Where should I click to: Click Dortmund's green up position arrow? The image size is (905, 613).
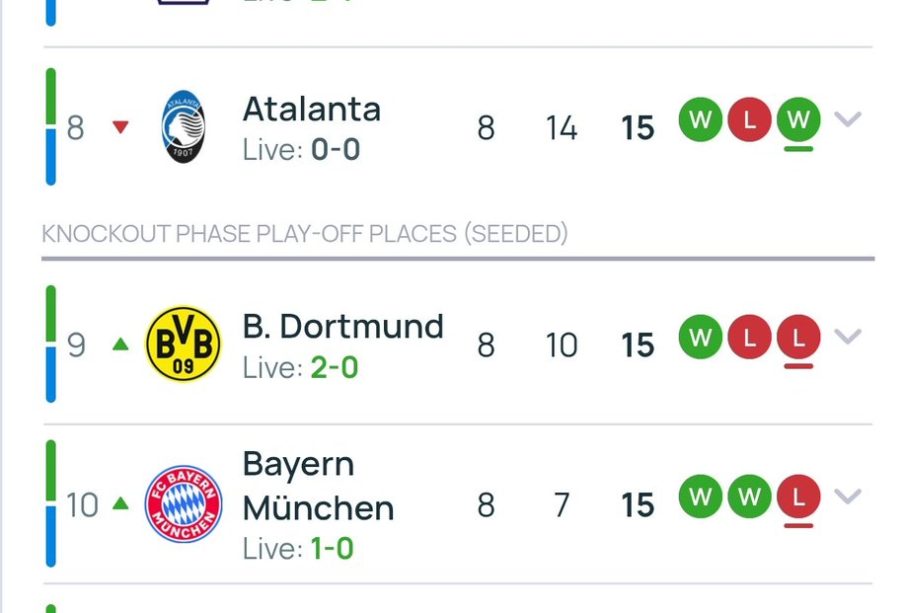pyautogui.click(x=120, y=344)
